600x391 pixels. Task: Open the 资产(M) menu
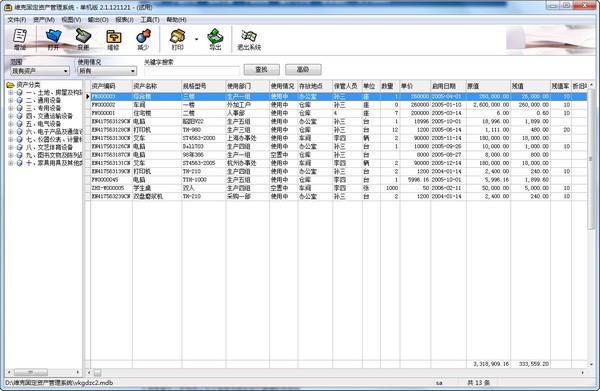pos(44,20)
